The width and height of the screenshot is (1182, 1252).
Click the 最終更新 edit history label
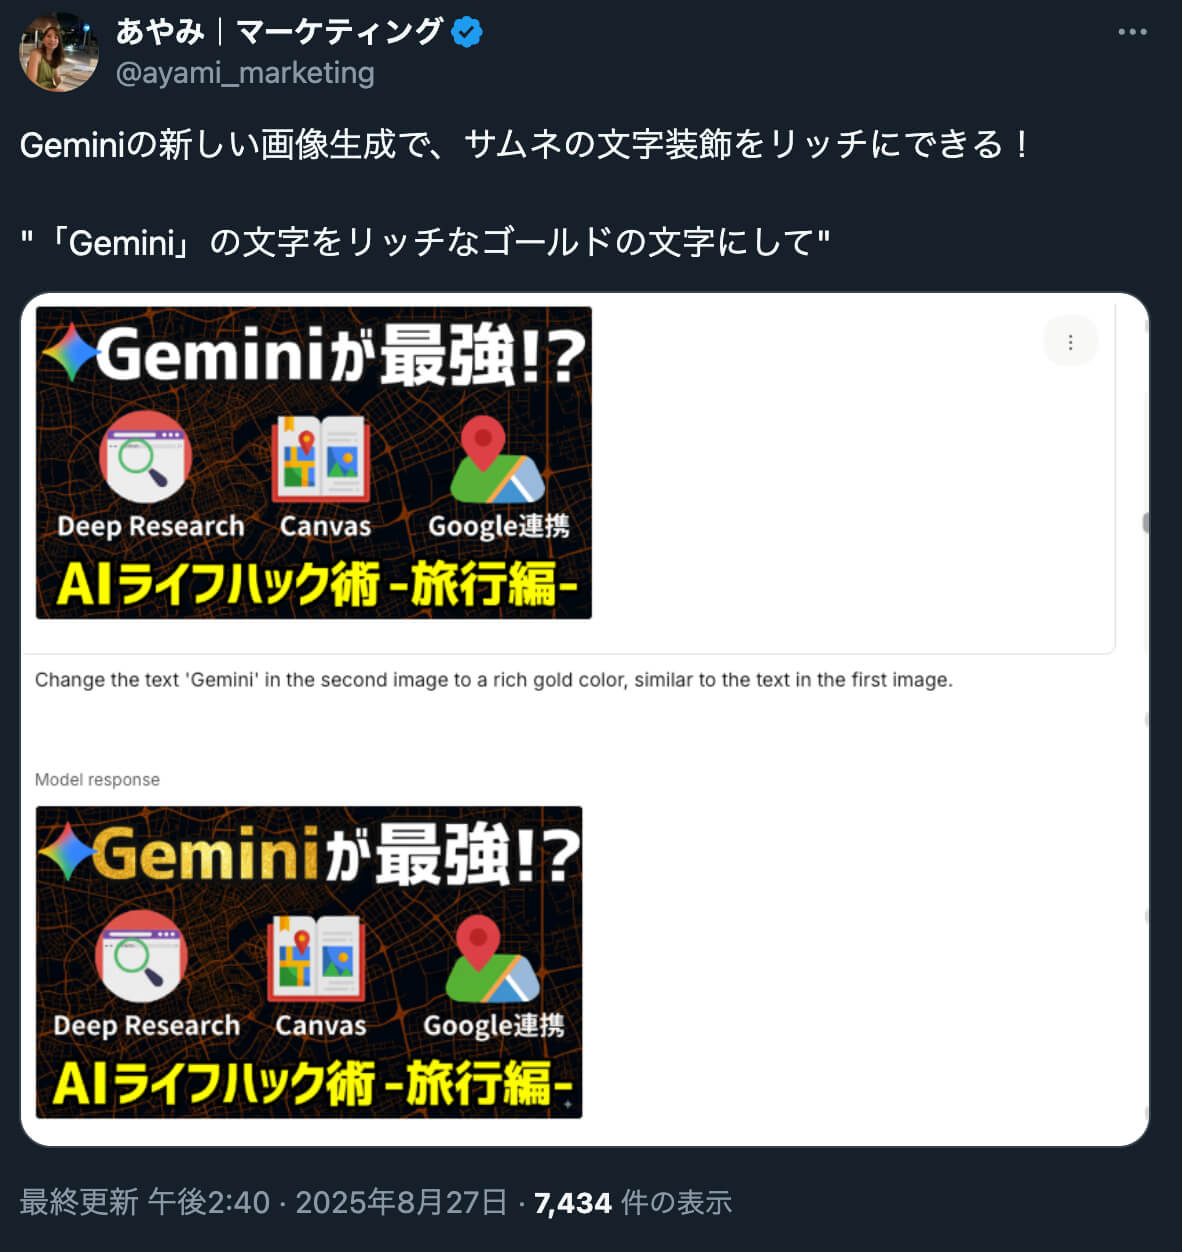coord(79,1202)
